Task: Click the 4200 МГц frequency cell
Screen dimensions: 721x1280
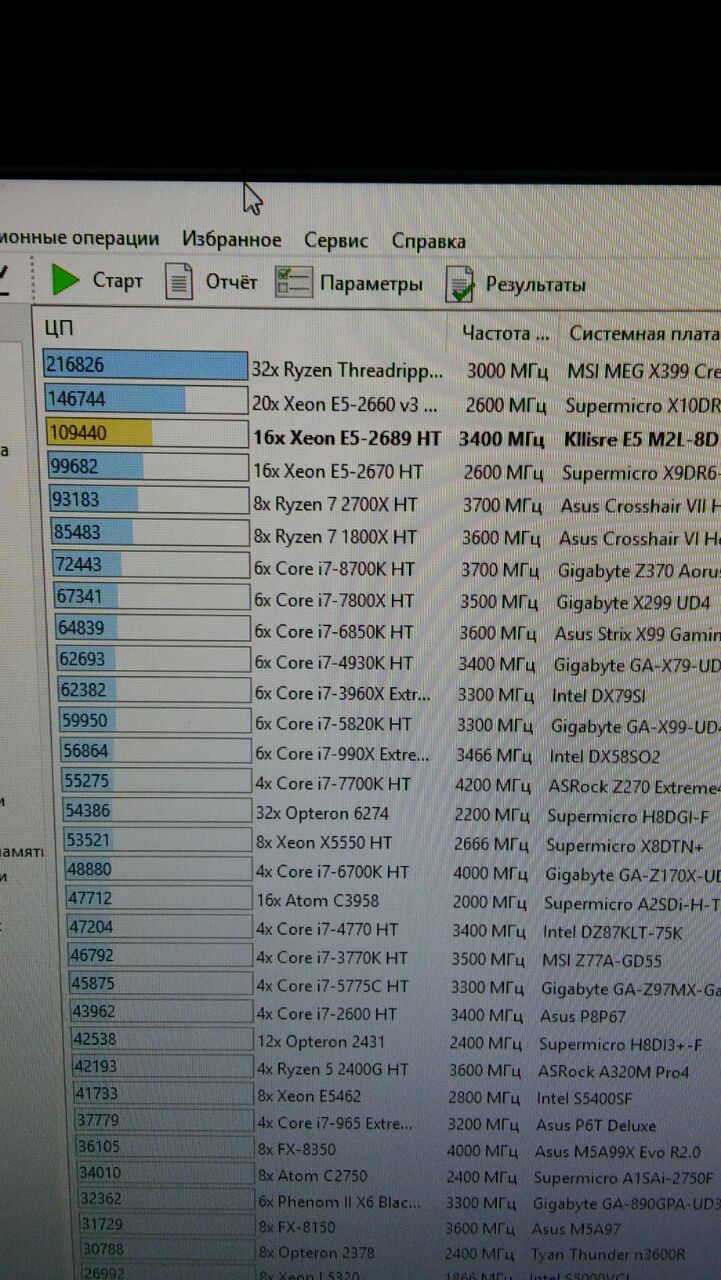Action: point(493,785)
